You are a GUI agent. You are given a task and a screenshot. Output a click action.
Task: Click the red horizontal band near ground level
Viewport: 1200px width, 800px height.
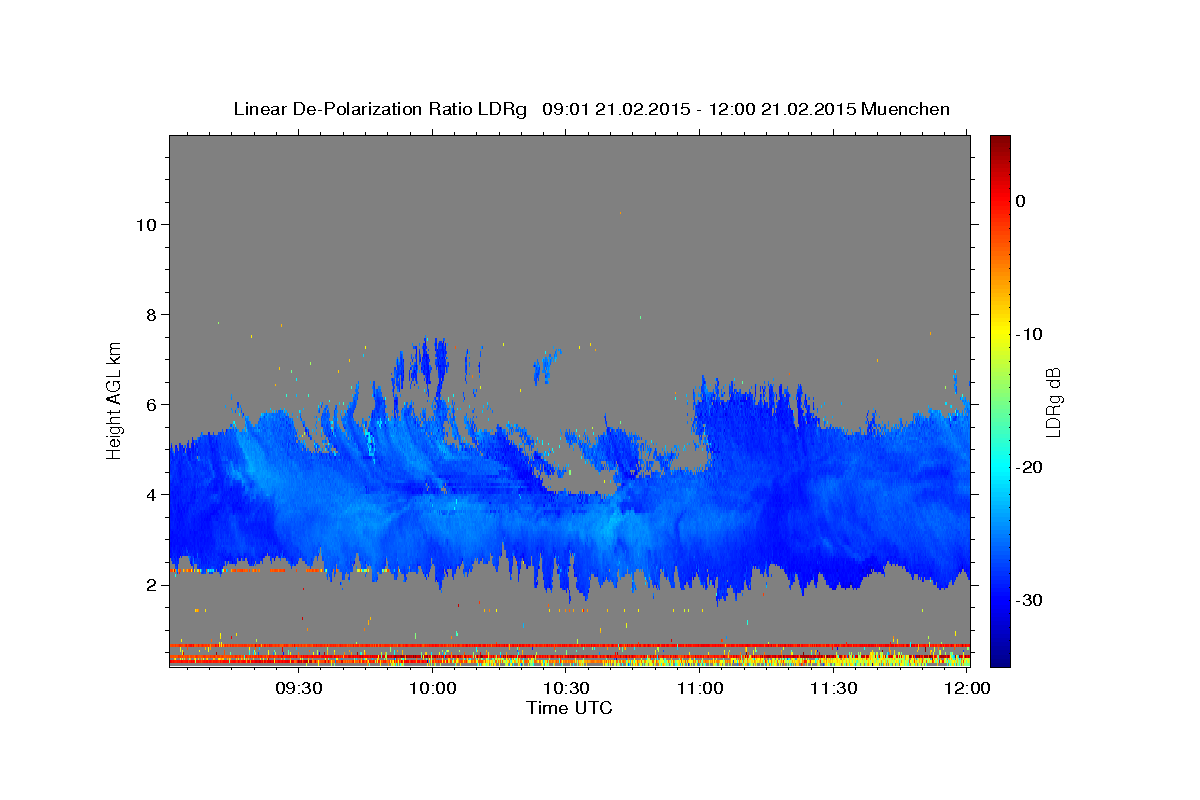(x=569, y=645)
